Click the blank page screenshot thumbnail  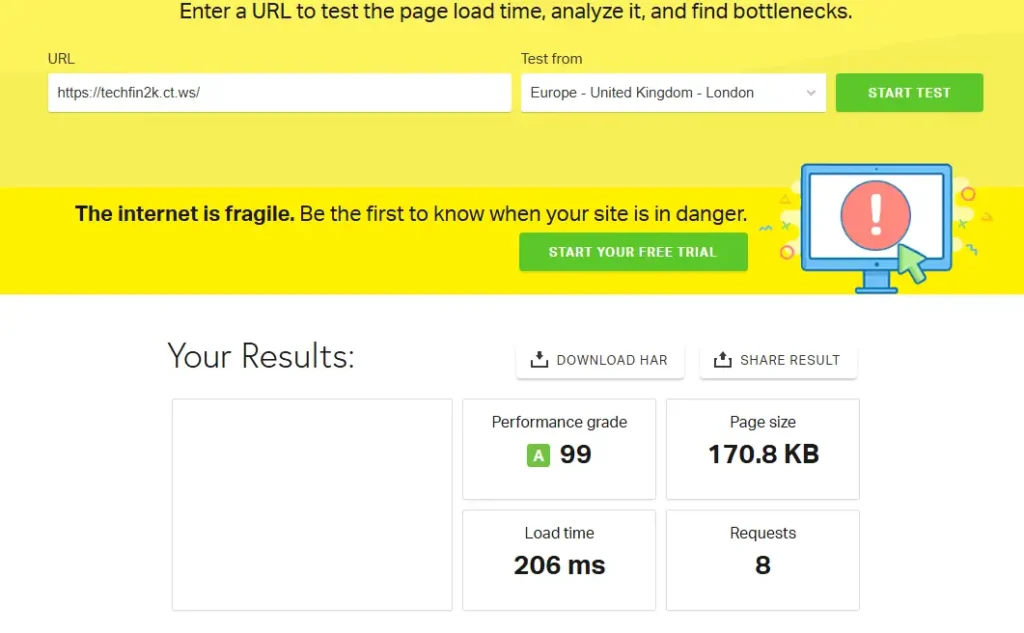click(312, 505)
